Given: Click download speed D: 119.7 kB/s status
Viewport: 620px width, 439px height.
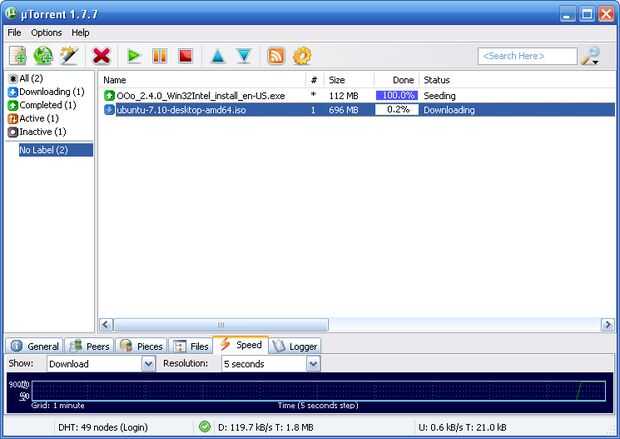Looking at the screenshot, I should pyautogui.click(x=266, y=427).
